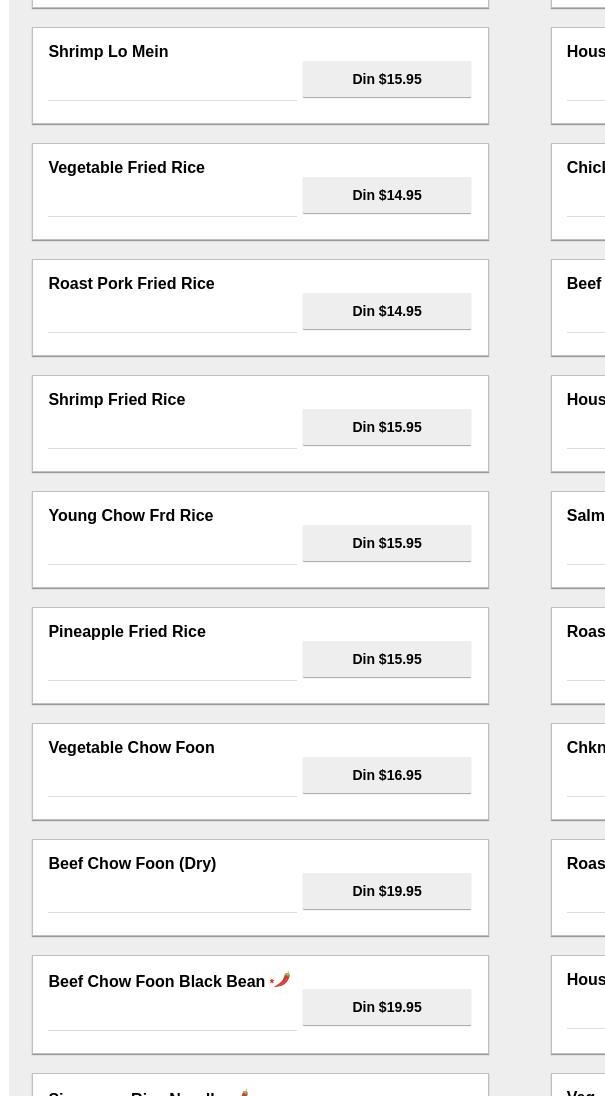Choose Roast Pork Fried Rice Din $14.95

(386, 311)
